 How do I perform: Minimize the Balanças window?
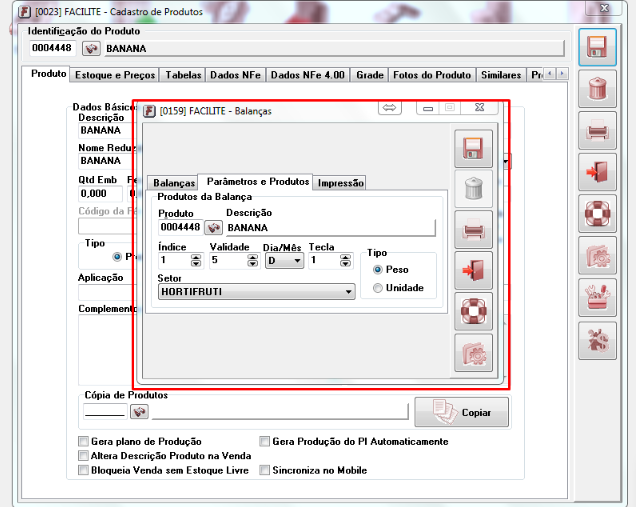pyautogui.click(x=428, y=107)
